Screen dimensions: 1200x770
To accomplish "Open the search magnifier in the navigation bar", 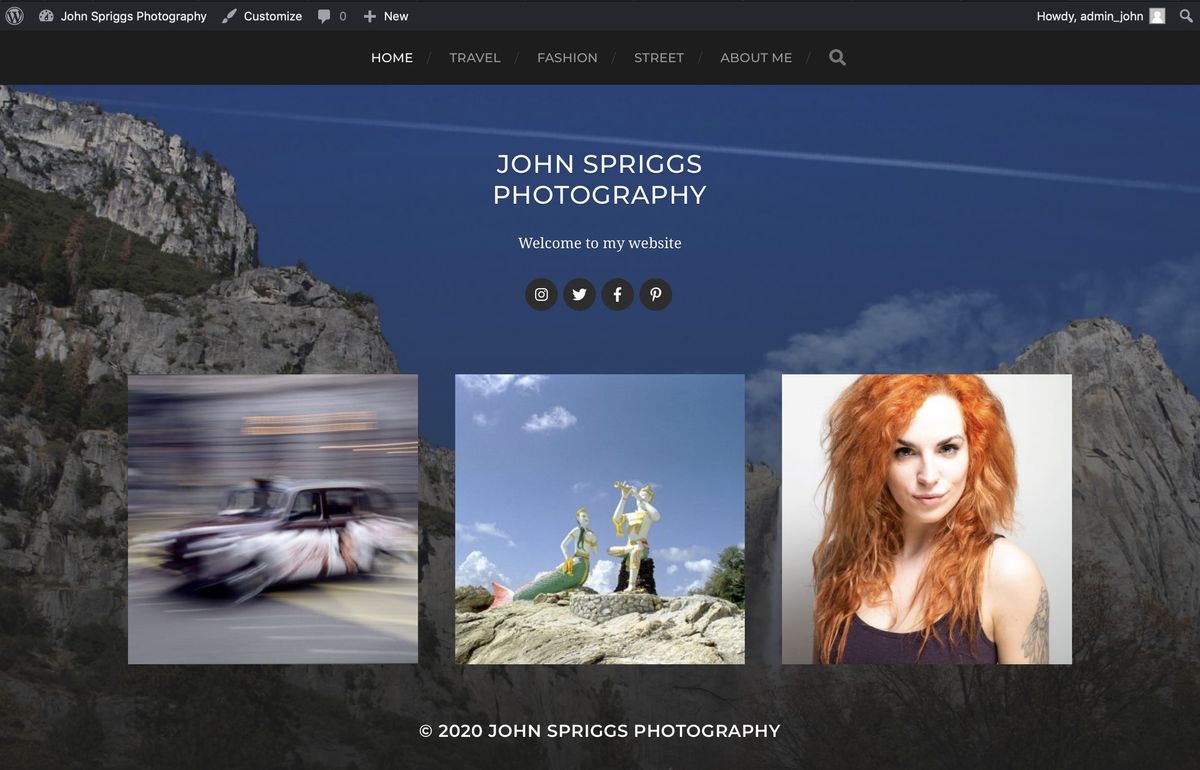I will [836, 57].
